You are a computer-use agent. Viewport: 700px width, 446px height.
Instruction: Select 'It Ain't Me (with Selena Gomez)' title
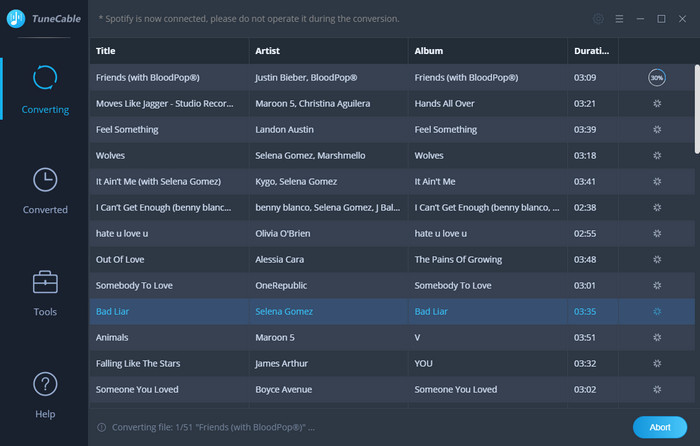[x=158, y=182]
